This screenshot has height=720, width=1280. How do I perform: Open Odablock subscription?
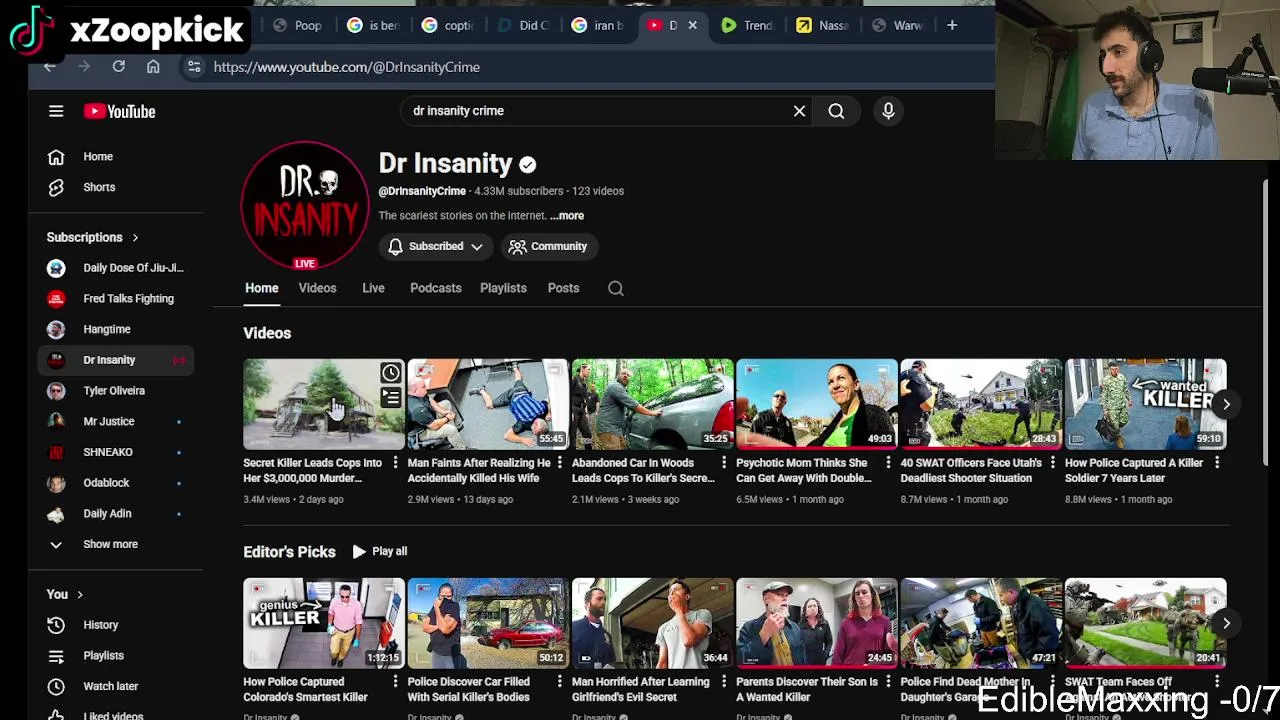coord(116,483)
